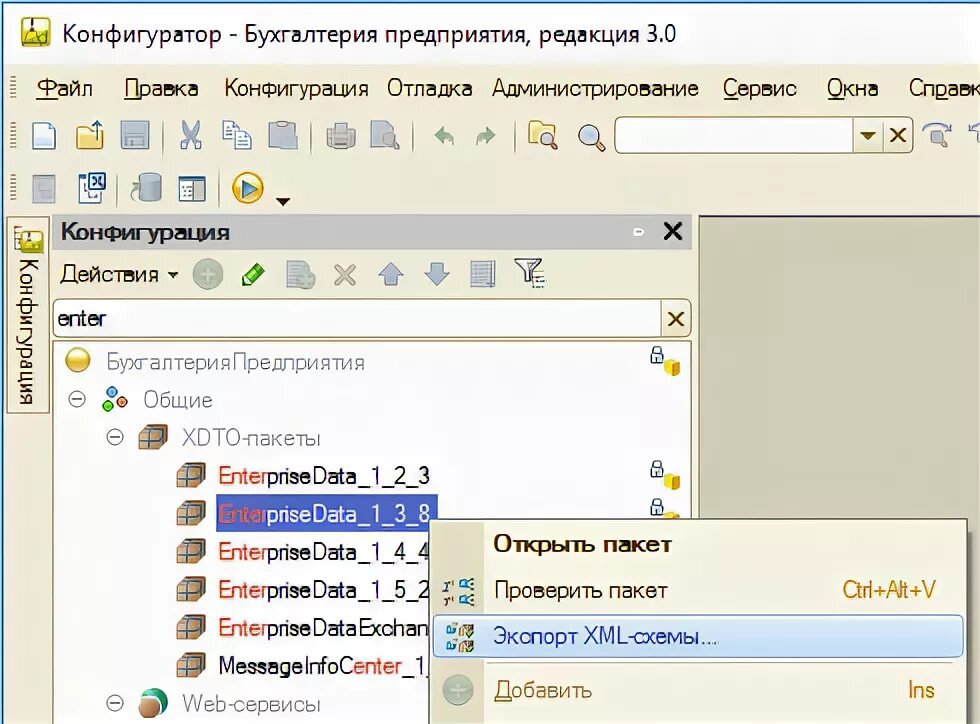Open the Действия dropdown
980x724 pixels.
119,274
